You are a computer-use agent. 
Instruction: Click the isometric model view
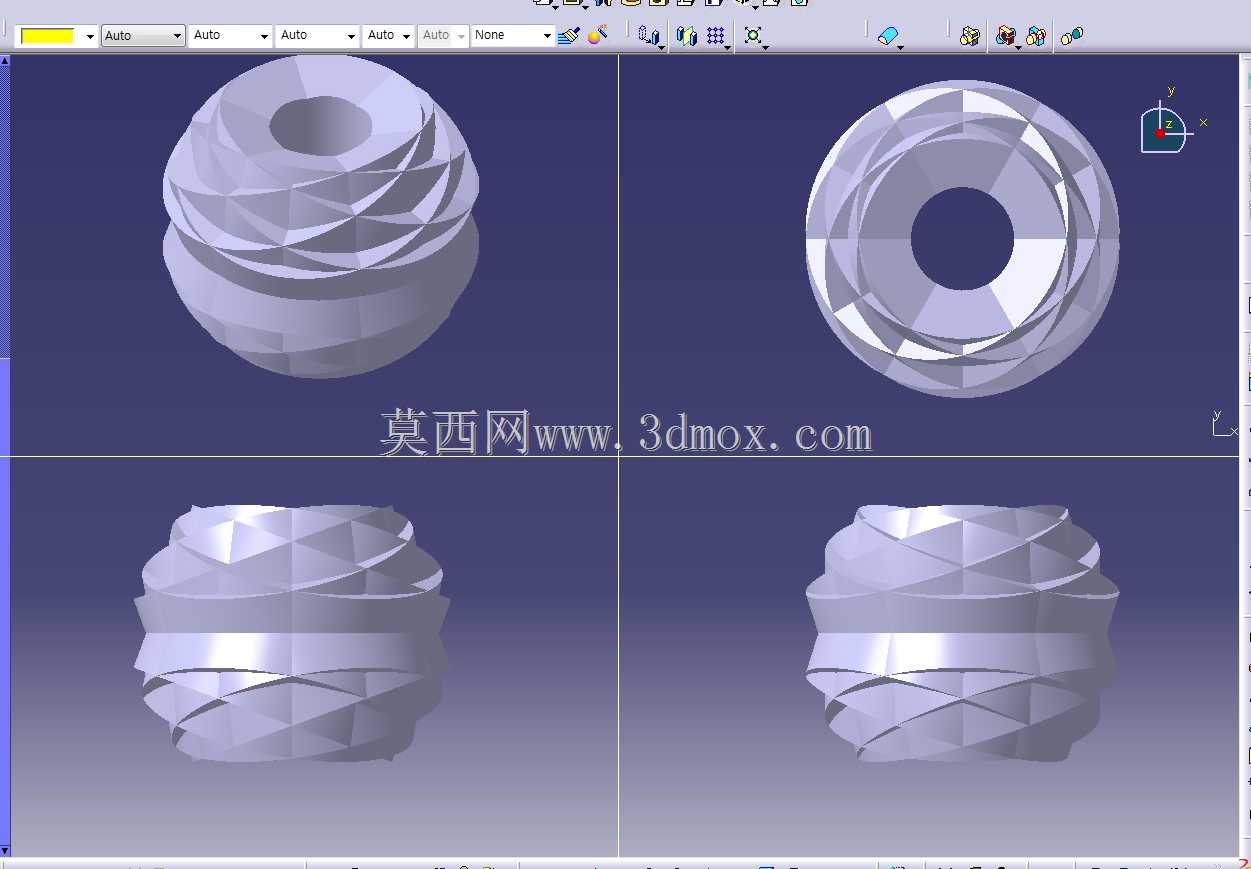point(321,216)
